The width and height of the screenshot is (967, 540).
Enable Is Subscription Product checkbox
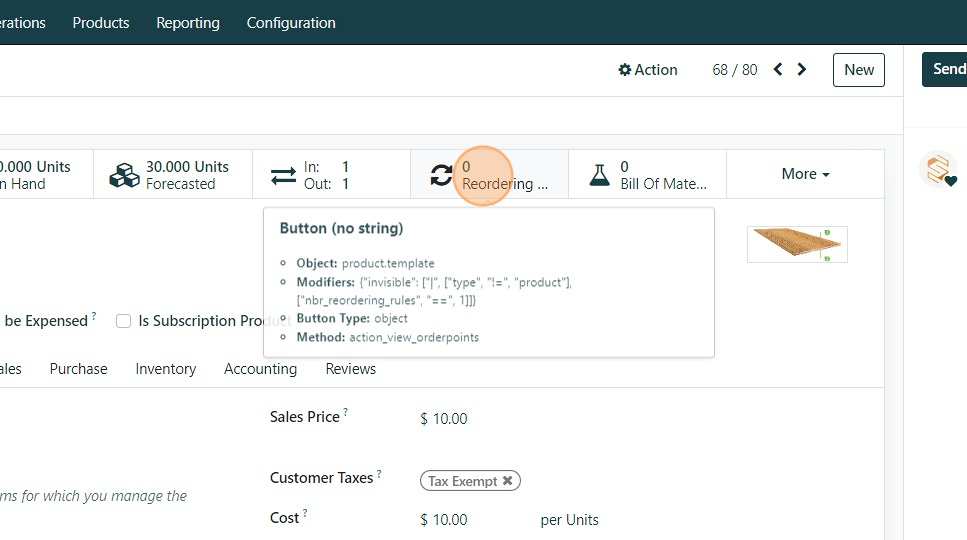tap(124, 321)
